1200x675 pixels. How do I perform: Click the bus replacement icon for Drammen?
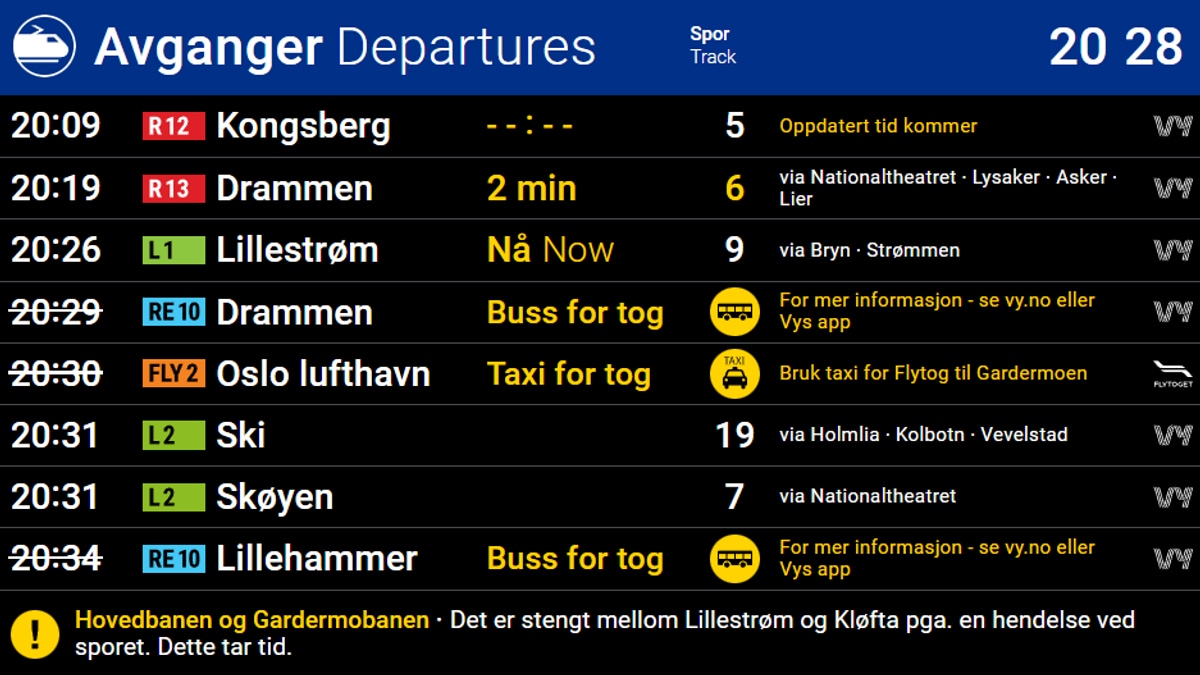click(735, 312)
